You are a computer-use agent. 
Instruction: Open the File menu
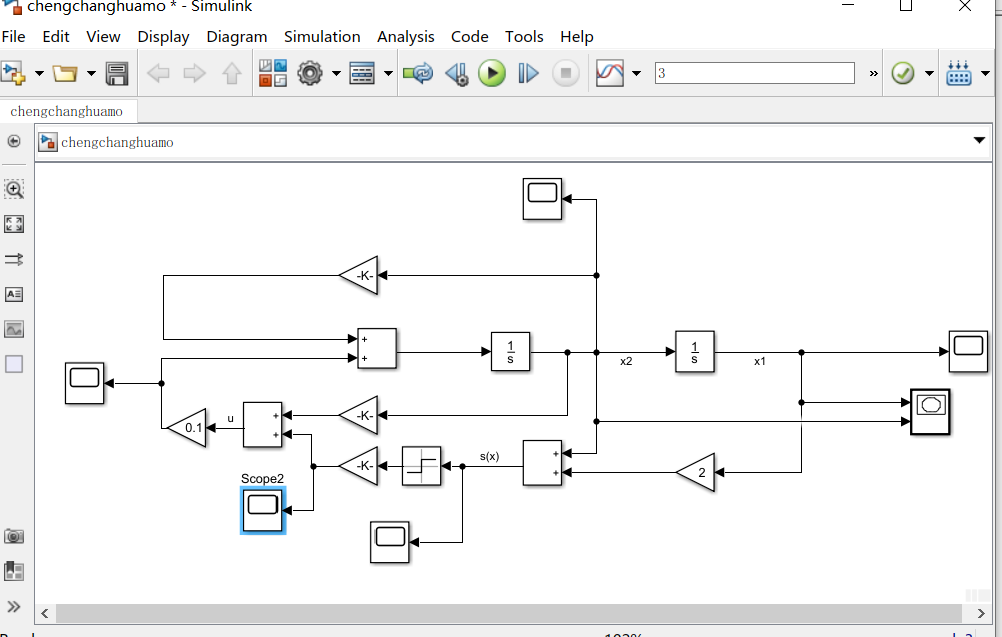(x=13, y=36)
